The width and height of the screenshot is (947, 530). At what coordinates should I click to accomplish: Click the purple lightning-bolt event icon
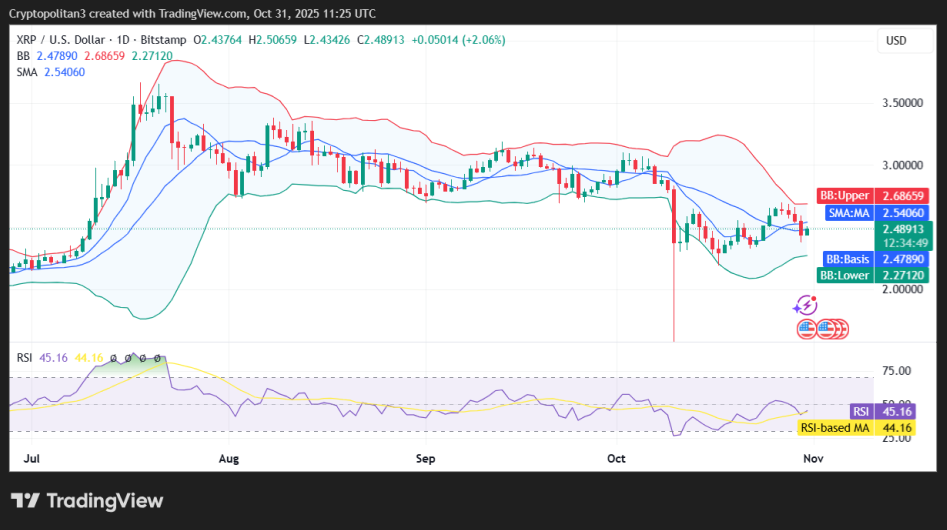(806, 306)
